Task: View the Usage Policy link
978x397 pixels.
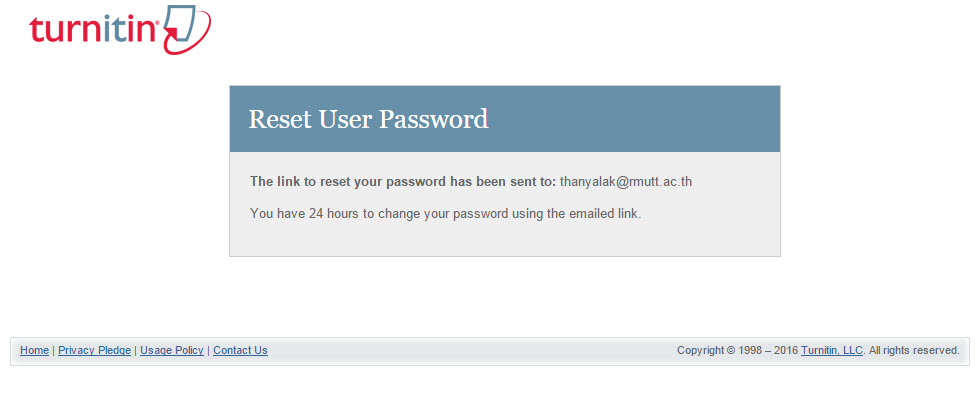Action: (172, 351)
